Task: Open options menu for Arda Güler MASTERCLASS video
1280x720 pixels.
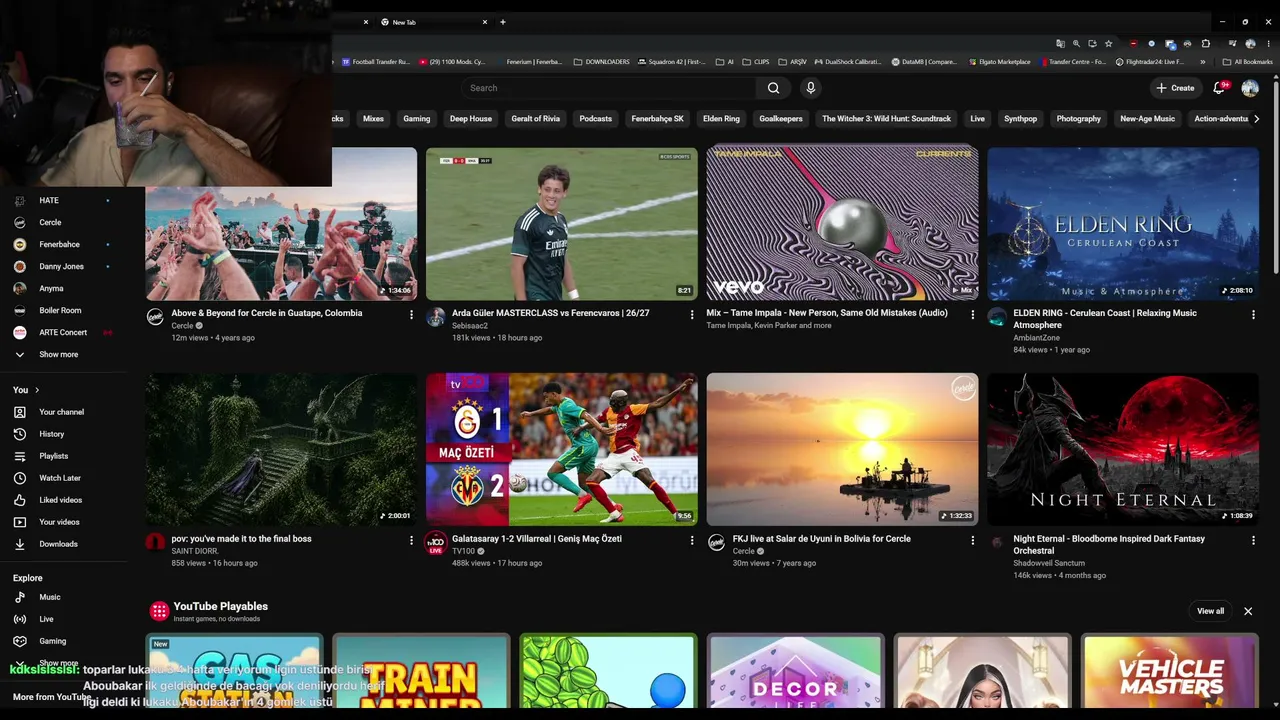Action: coord(691,314)
